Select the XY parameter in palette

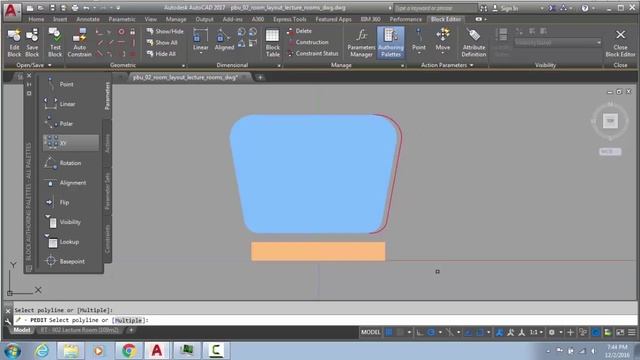[x=71, y=143]
